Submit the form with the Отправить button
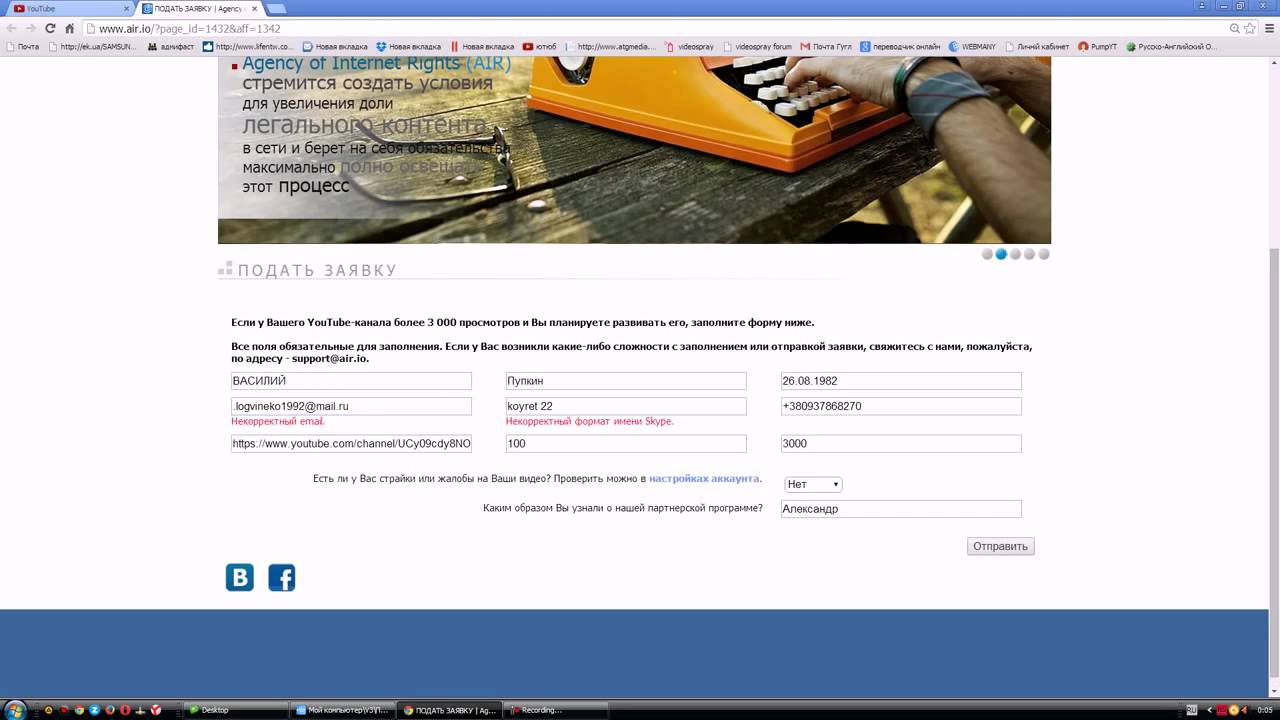 click(1000, 546)
